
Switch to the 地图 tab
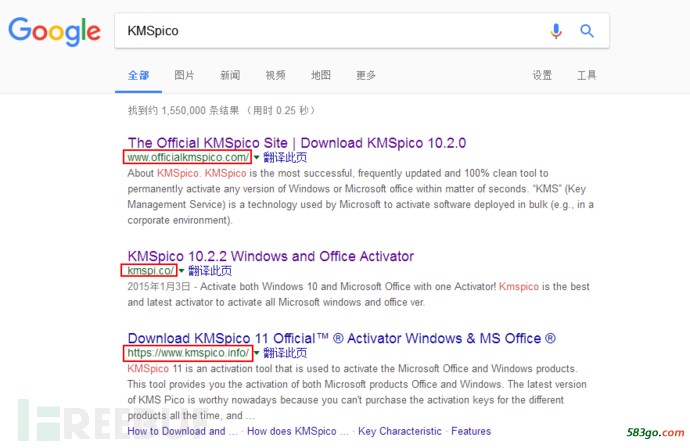321,75
